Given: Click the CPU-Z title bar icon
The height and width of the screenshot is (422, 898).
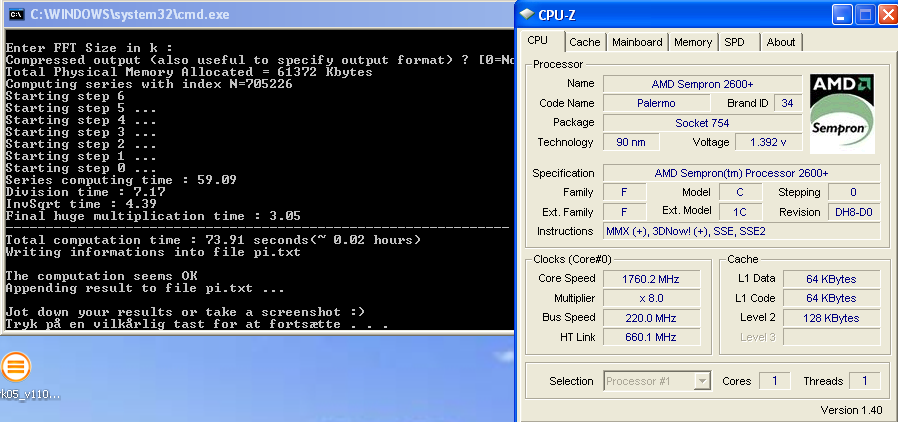Looking at the screenshot, I should 527,15.
